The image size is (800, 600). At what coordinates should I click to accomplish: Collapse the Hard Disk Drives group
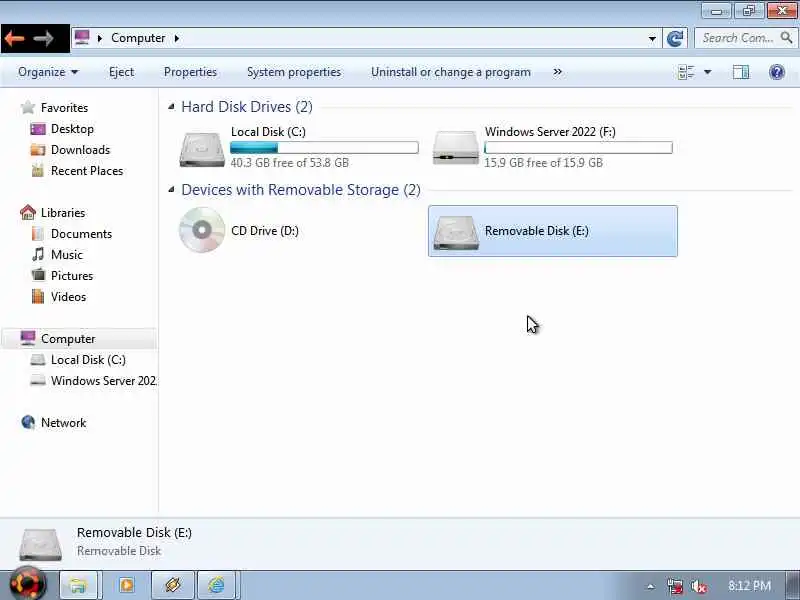point(171,106)
